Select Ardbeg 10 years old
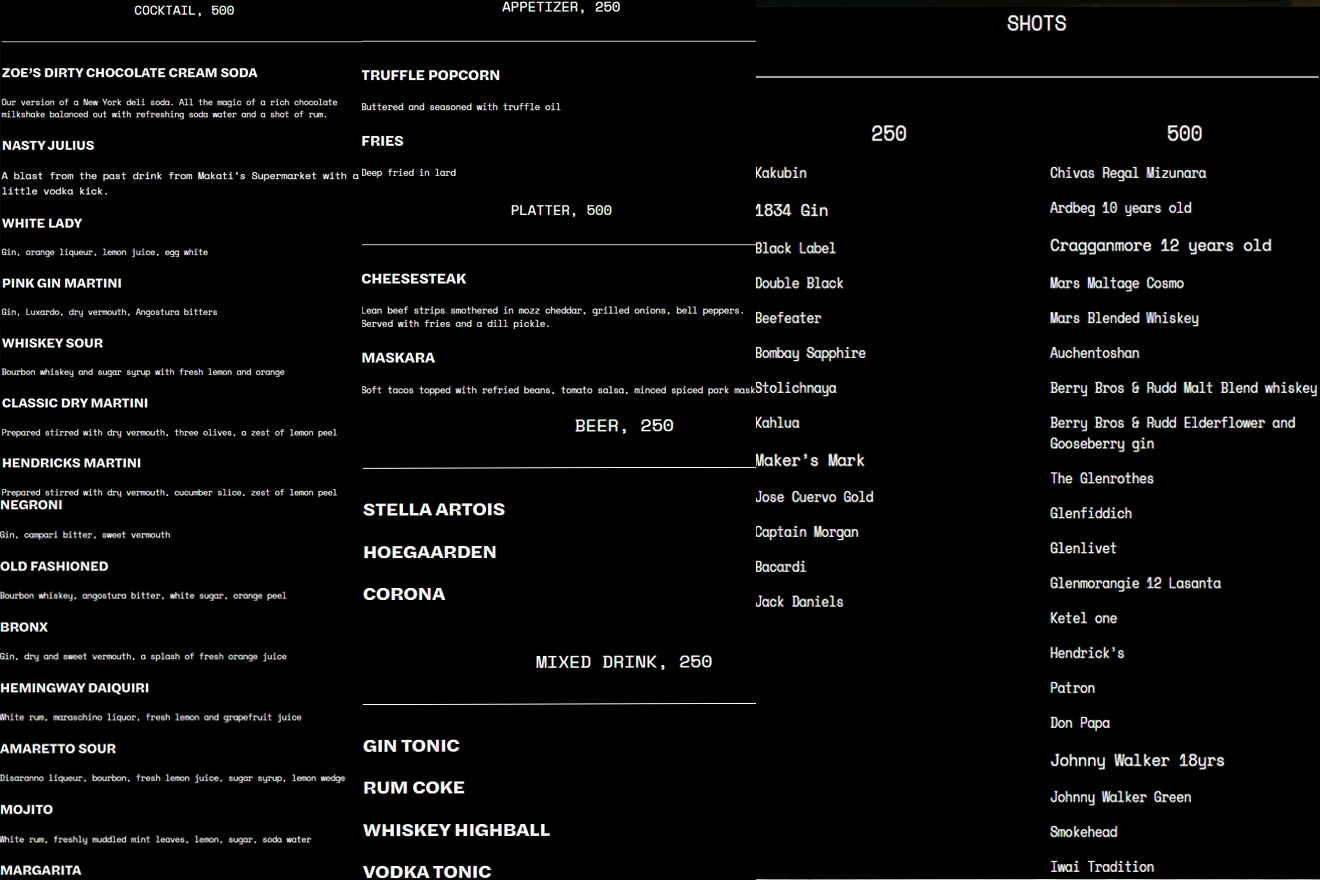 tap(1121, 208)
